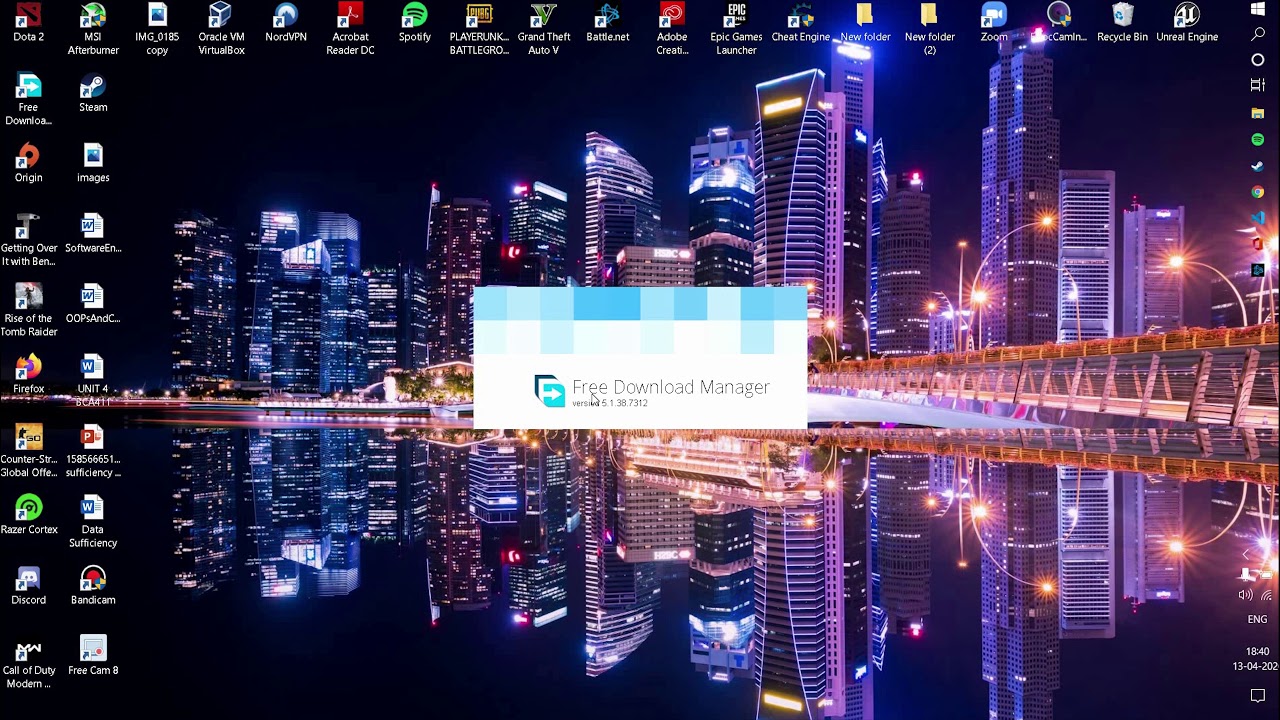Open File Explorer from the taskbar
1280x720 pixels.
click(x=1258, y=113)
